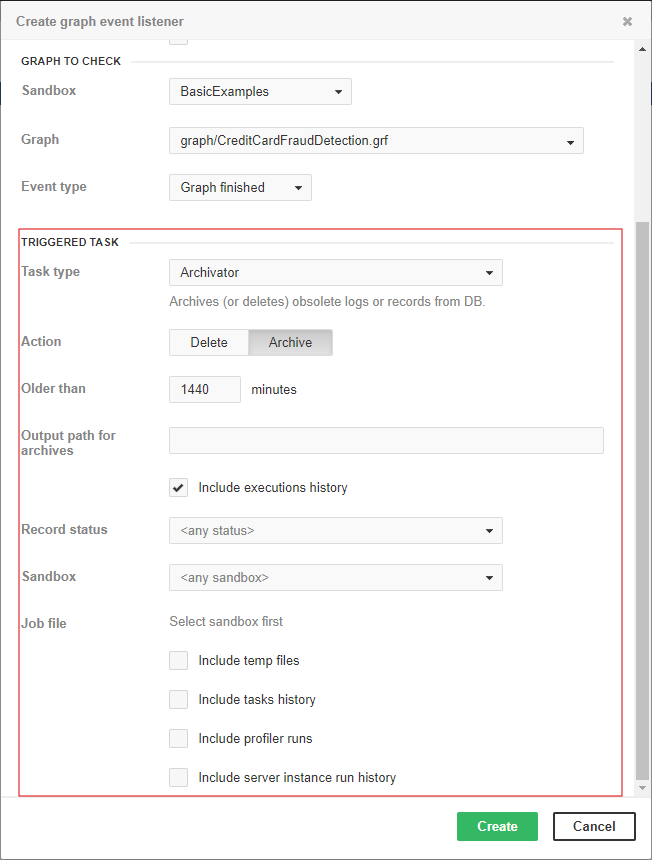Click the Older than minutes field
The width and height of the screenshot is (652, 860).
[205, 390]
